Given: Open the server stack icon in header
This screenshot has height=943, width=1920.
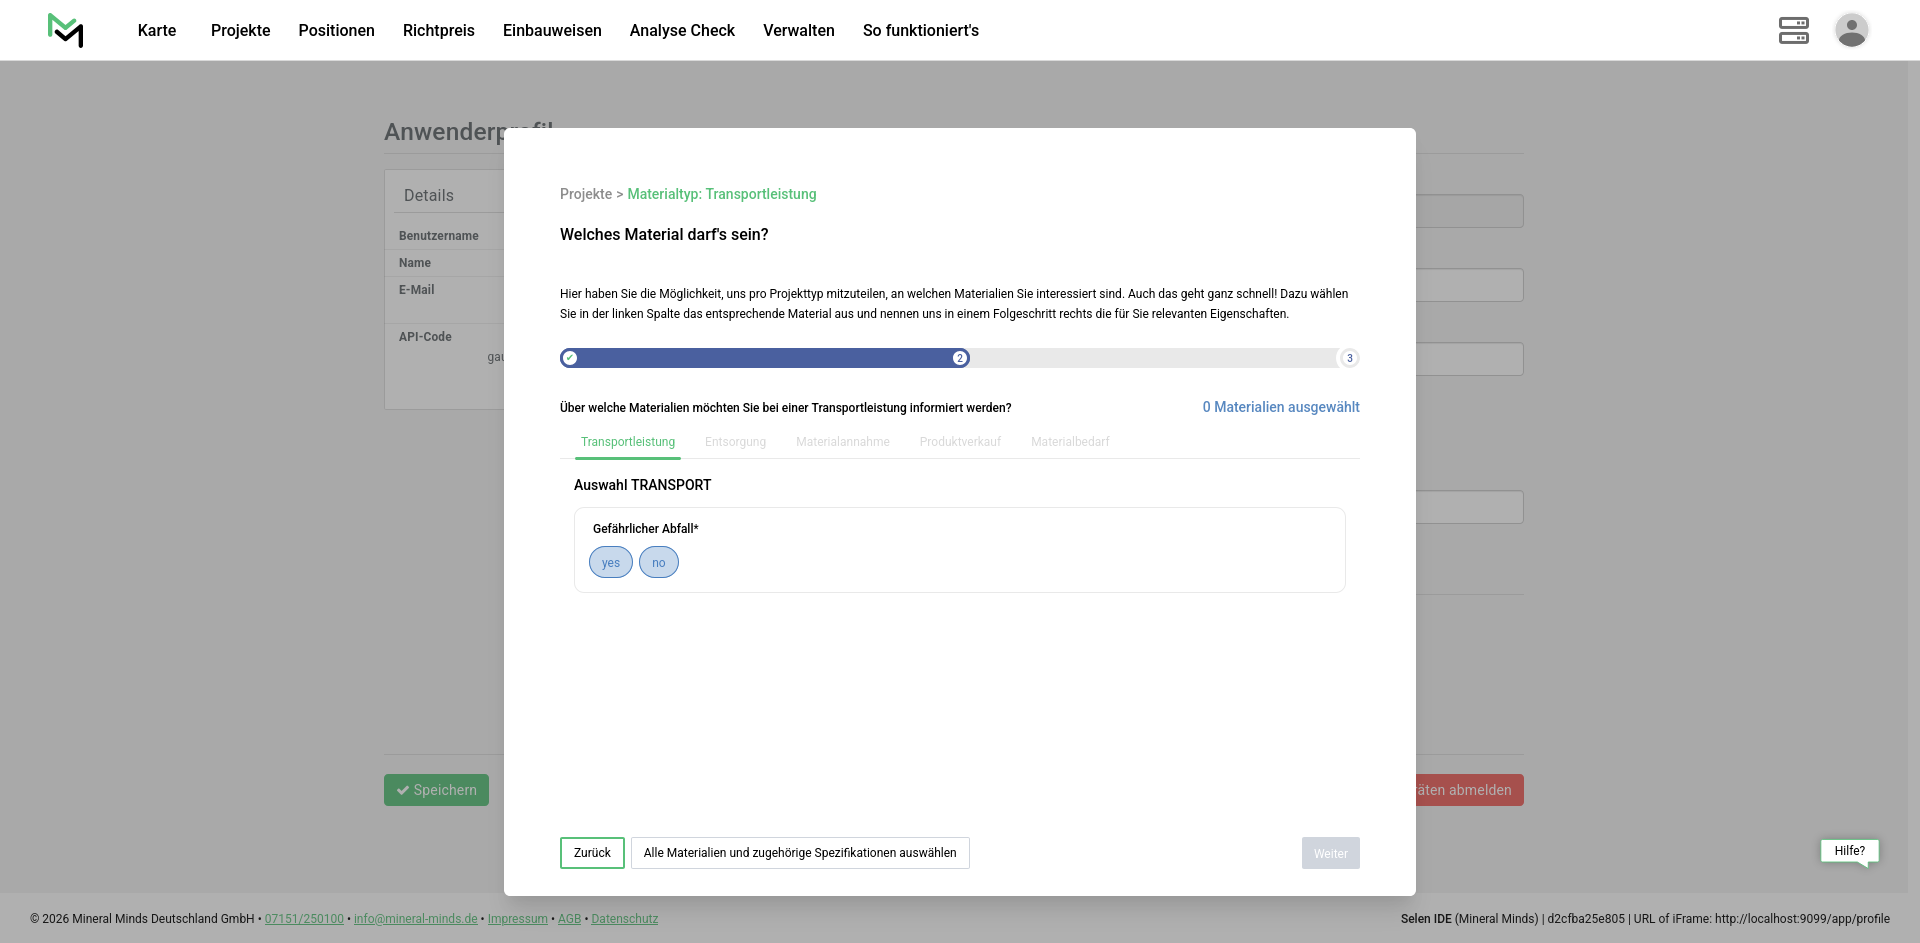Looking at the screenshot, I should tap(1793, 30).
